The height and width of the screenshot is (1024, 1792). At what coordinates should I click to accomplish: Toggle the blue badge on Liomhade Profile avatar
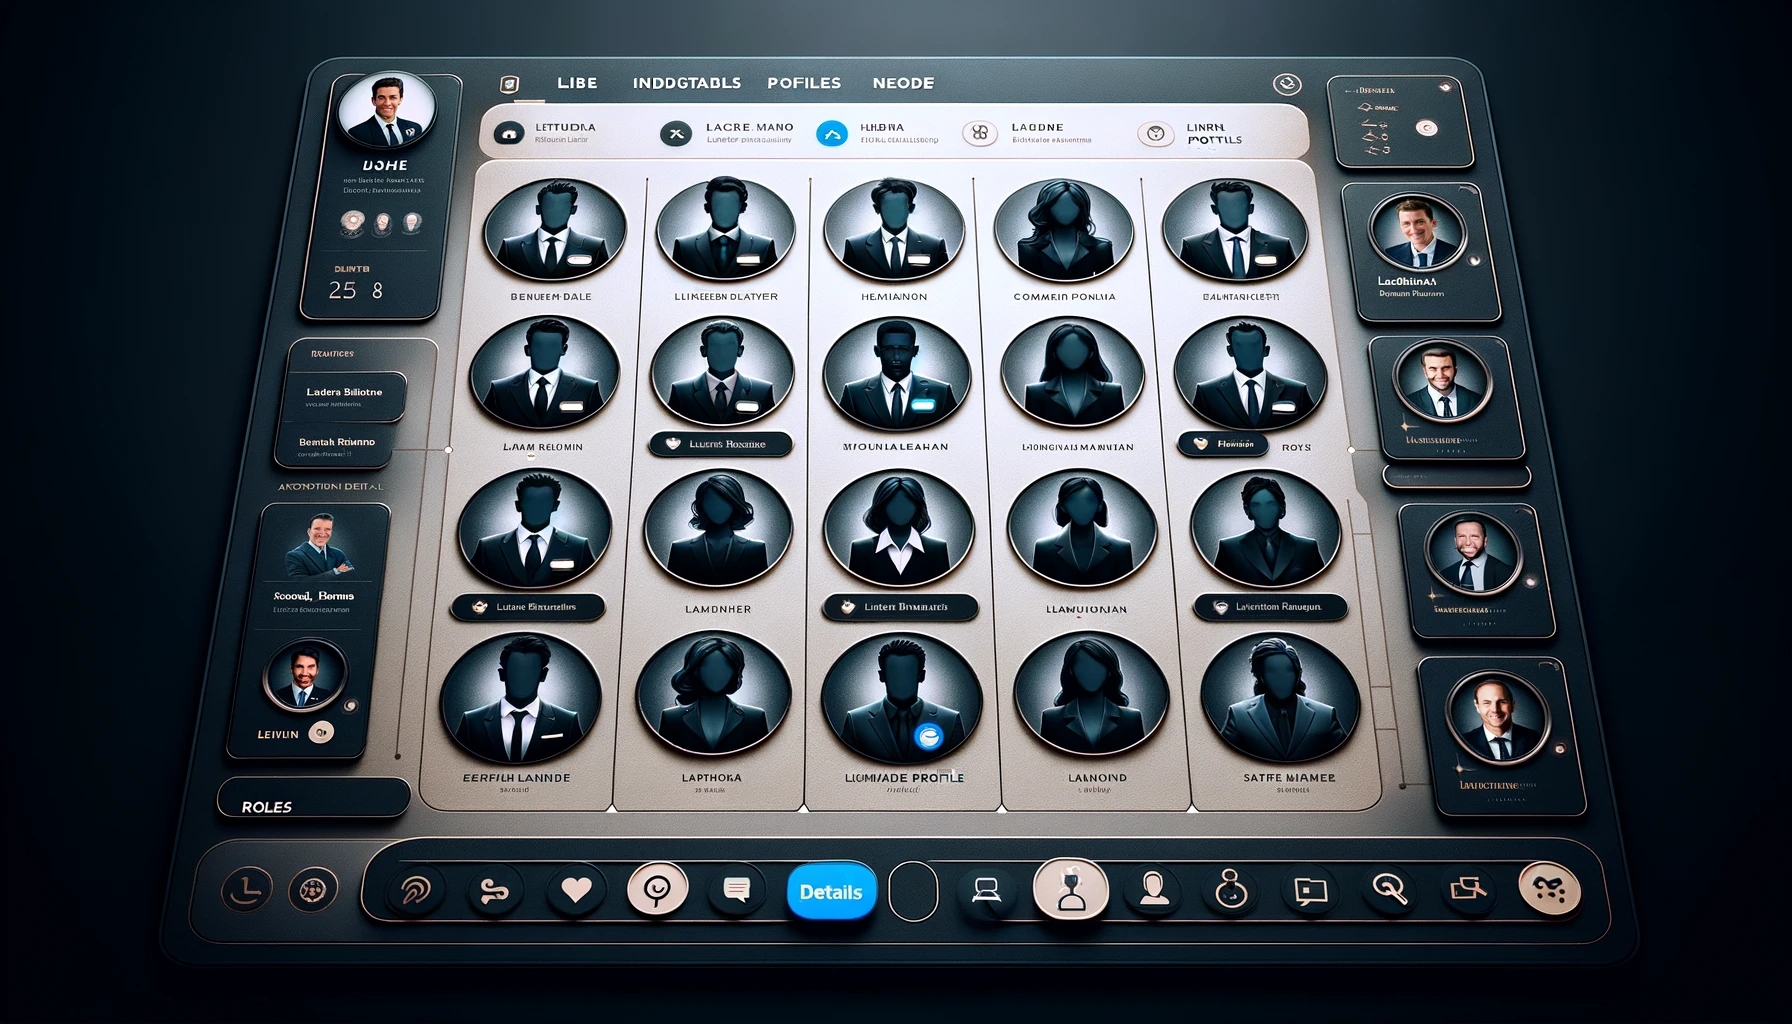[928, 736]
